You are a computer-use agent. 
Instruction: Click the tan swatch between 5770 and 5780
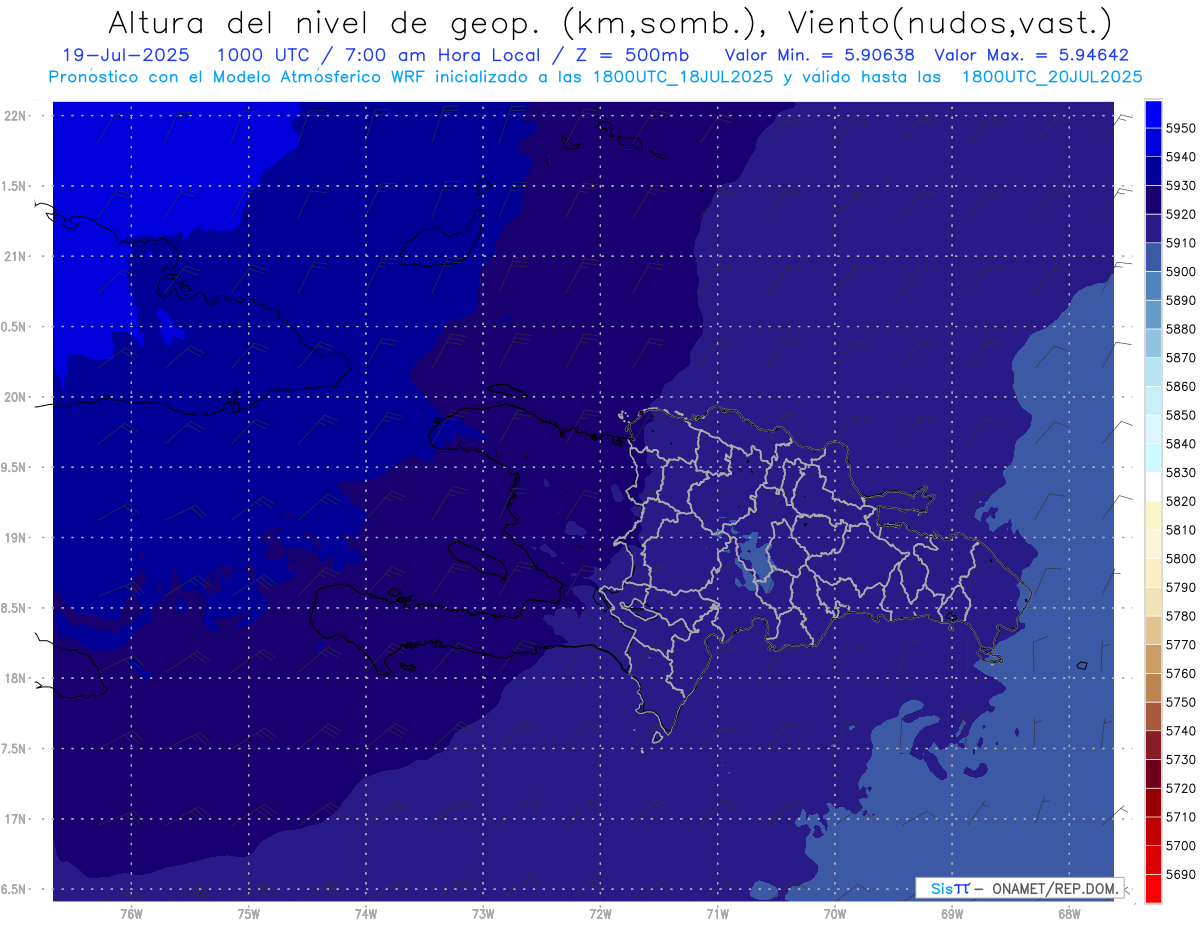1153,631
